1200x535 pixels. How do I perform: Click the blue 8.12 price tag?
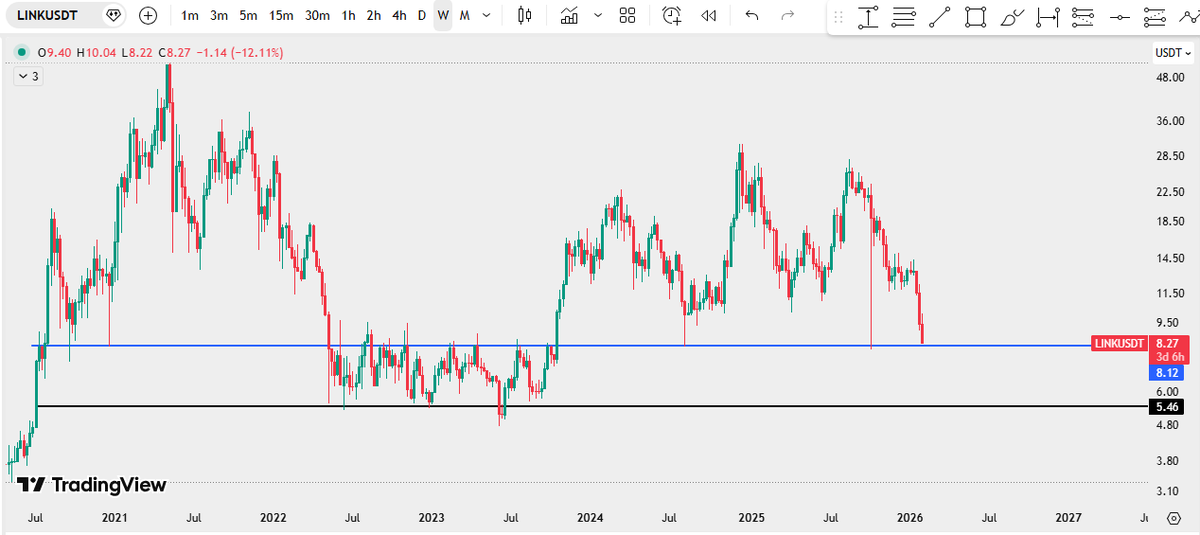tap(1167, 372)
